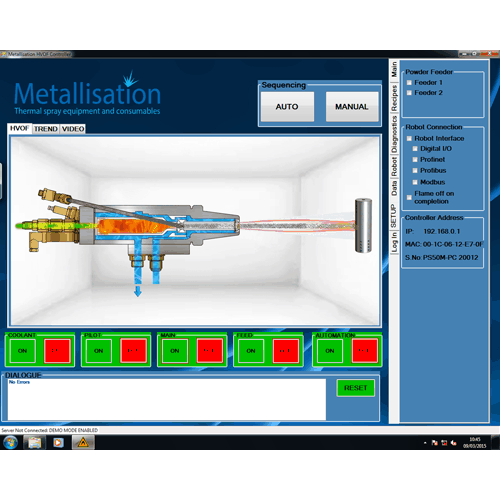The height and width of the screenshot is (500, 500).
Task: Open the Diagnostics vertical tab
Action: [394, 134]
